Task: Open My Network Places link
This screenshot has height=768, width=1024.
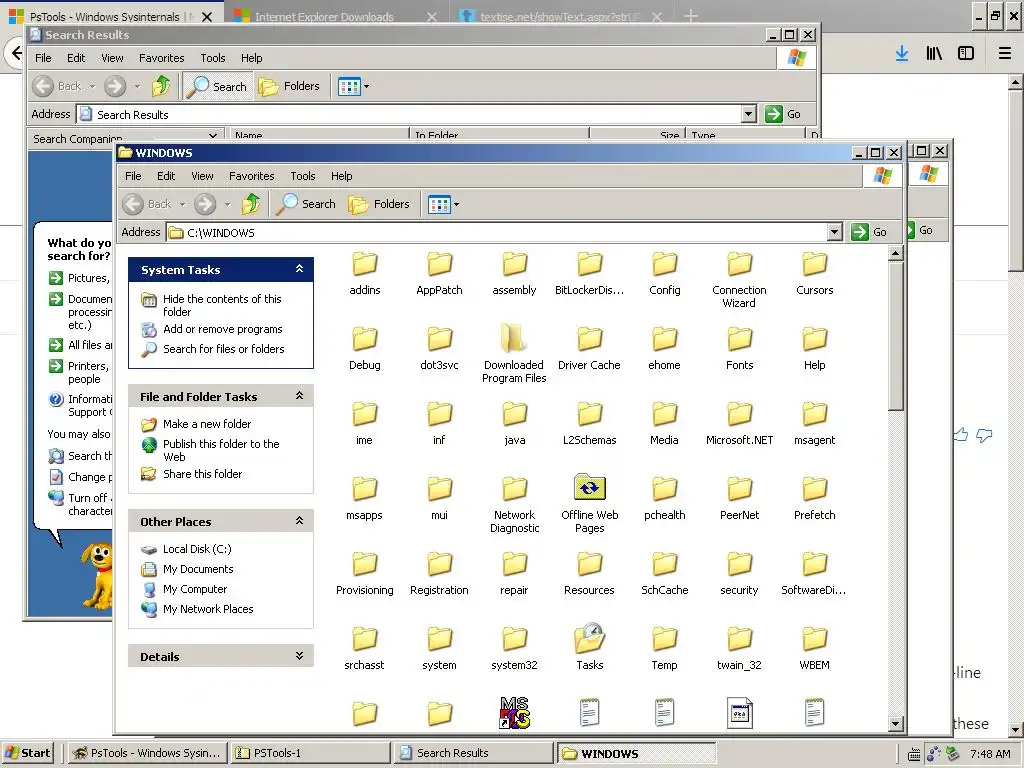Action: coord(208,609)
